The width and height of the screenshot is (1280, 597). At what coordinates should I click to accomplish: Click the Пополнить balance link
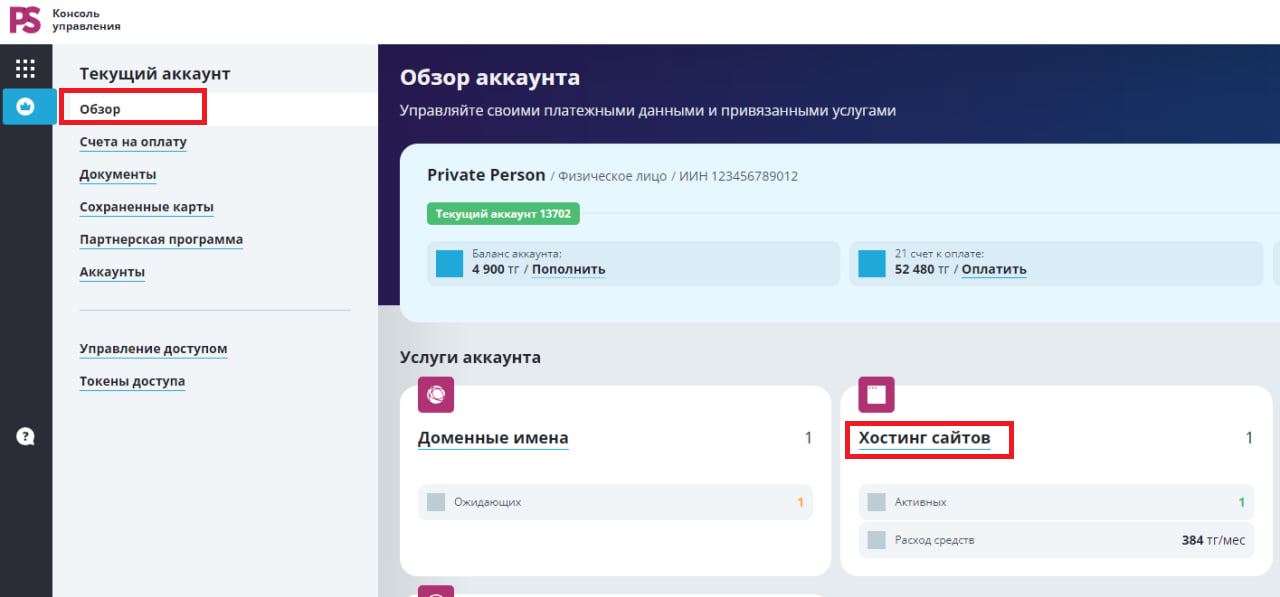[x=569, y=269]
